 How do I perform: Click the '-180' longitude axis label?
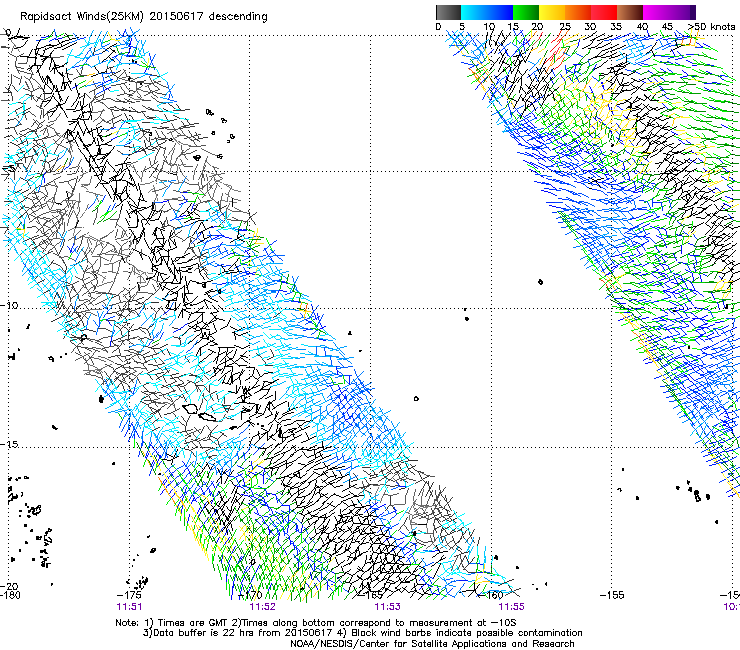10,595
